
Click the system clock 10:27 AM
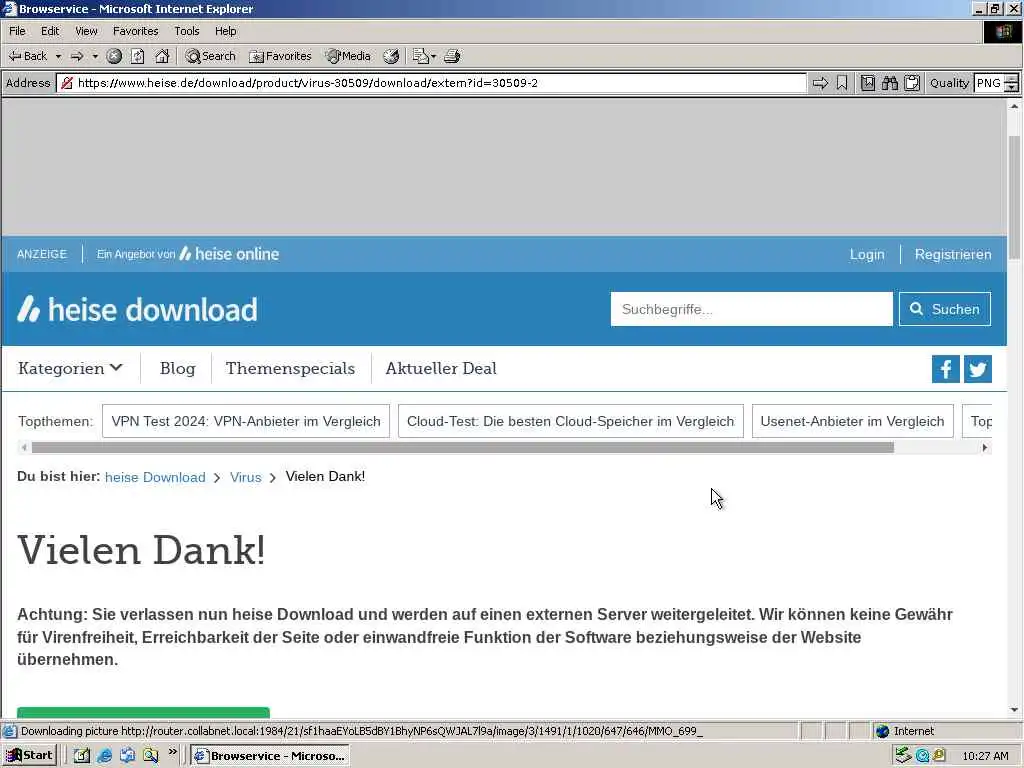[x=985, y=756]
